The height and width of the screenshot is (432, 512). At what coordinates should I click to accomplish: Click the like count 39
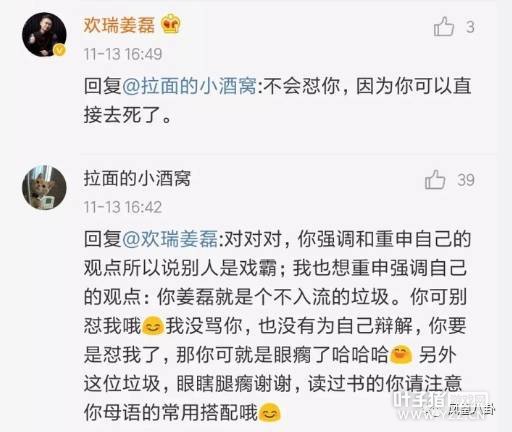466,180
